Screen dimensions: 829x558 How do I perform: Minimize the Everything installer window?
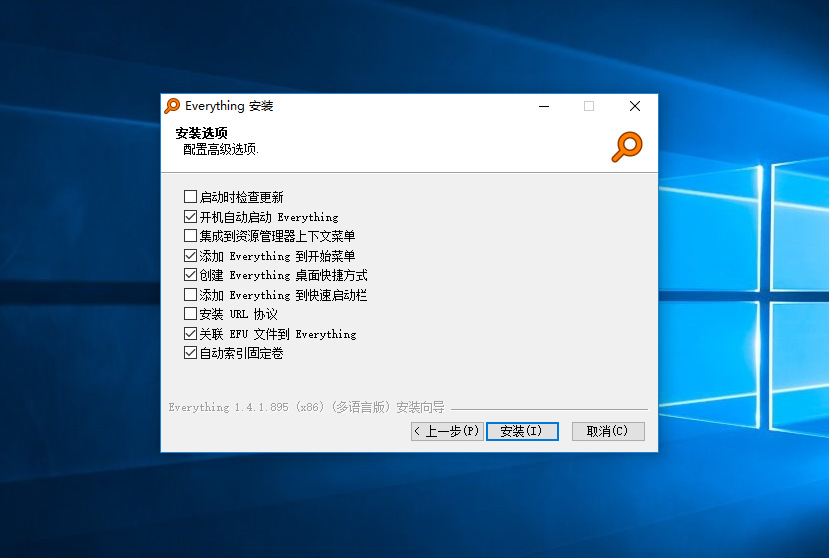coord(544,106)
